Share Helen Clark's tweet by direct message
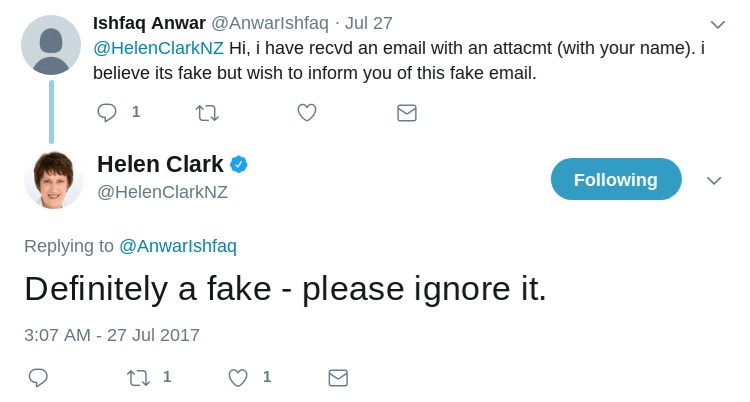The width and height of the screenshot is (750, 402). (338, 377)
